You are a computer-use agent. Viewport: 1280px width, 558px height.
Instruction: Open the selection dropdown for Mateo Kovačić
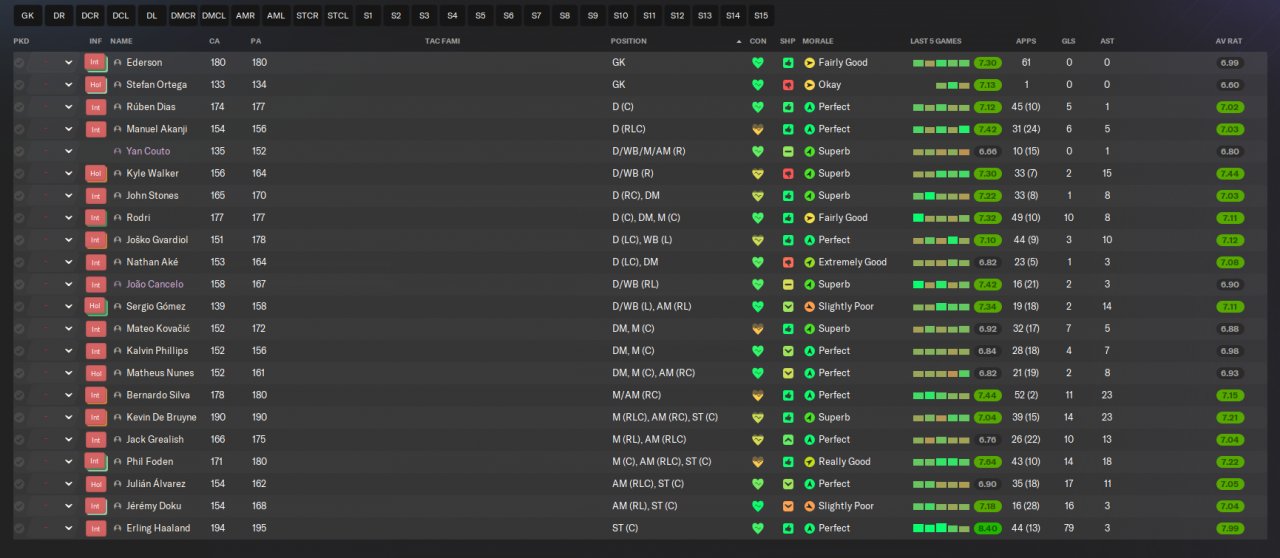point(68,328)
